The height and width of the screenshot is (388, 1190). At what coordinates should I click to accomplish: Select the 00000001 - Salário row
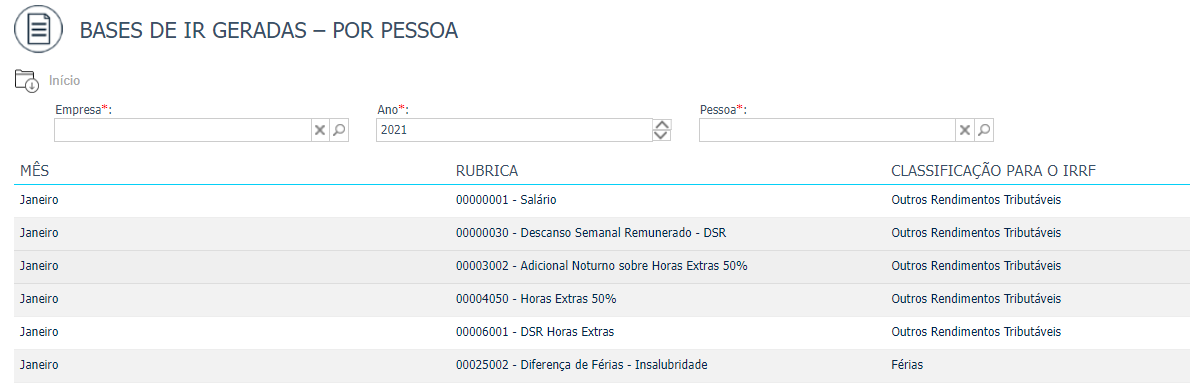pyautogui.click(x=602, y=200)
